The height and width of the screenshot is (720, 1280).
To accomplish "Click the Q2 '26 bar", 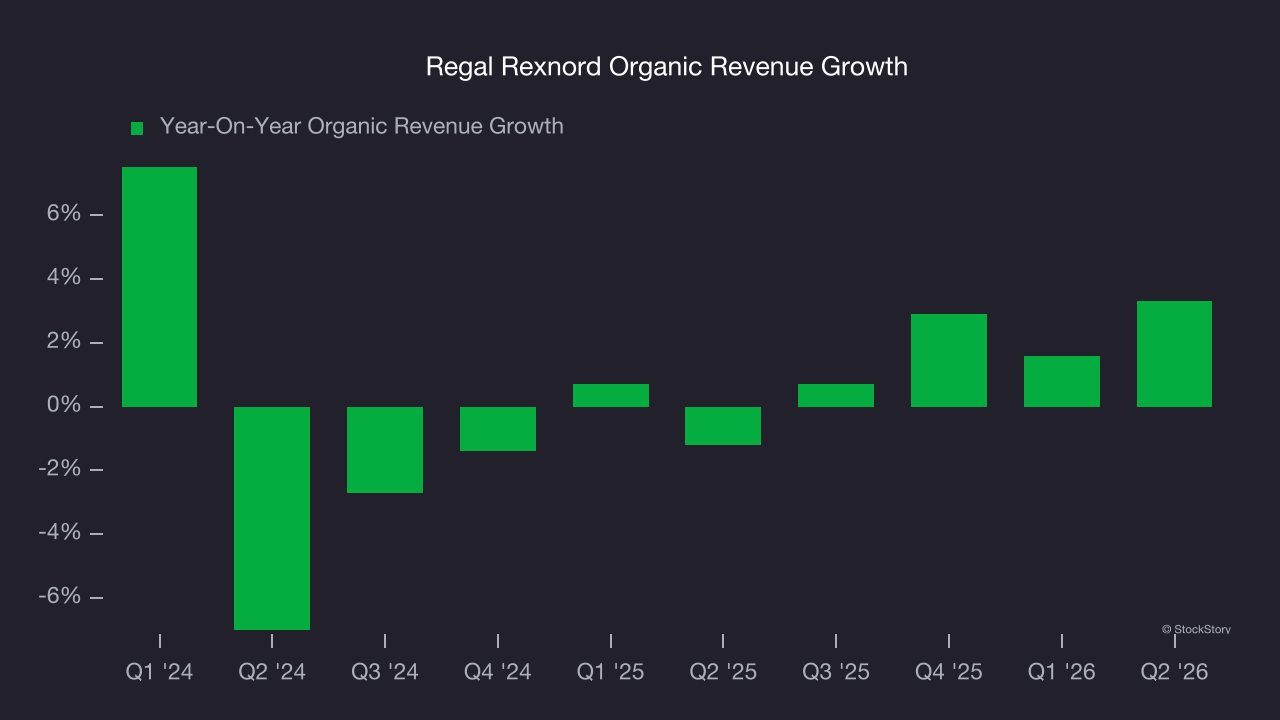I will pos(1174,354).
